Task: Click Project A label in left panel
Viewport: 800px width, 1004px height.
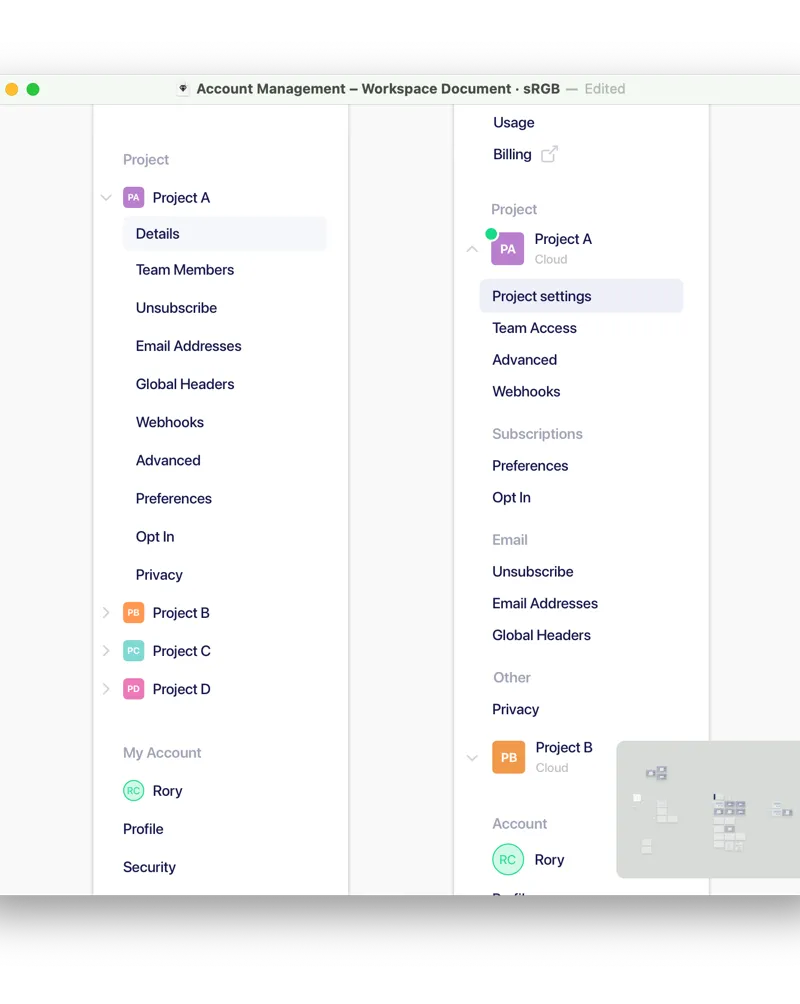Action: tap(181, 198)
